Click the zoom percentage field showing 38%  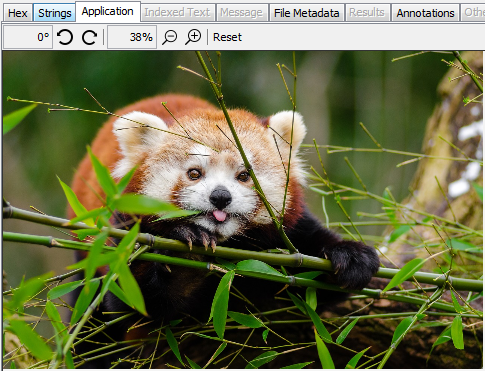coord(132,37)
